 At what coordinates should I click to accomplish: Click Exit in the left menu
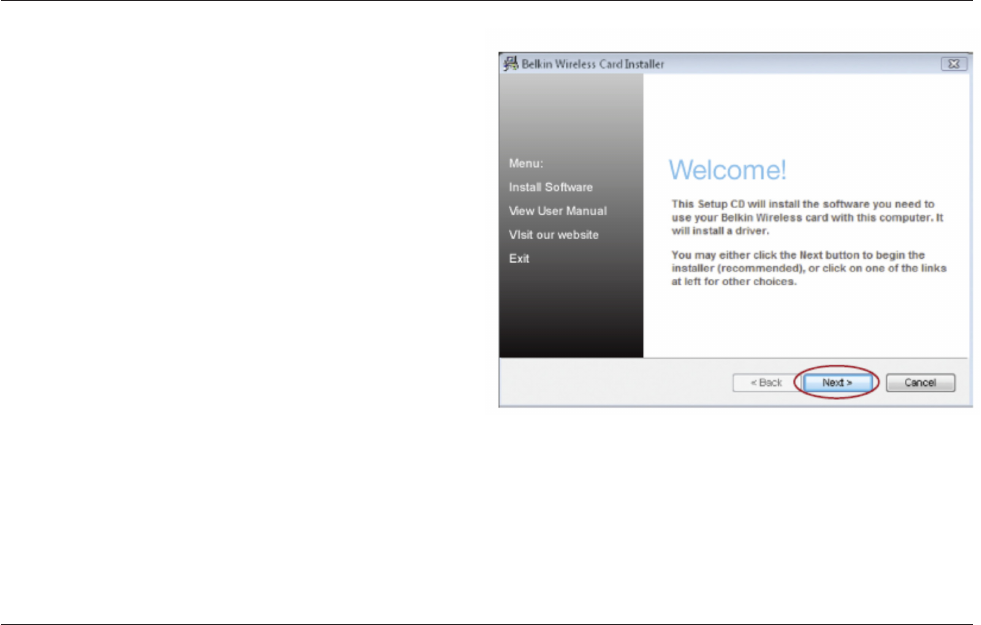[519, 258]
